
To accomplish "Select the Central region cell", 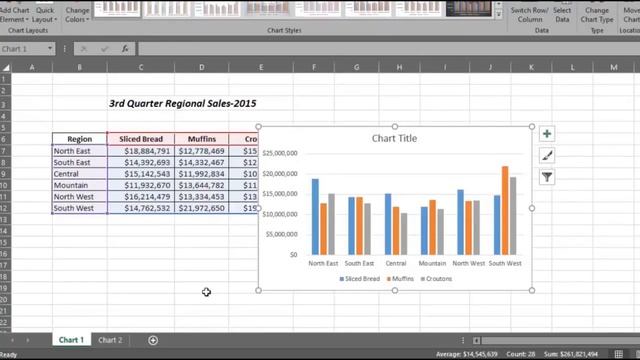I will point(80,174).
